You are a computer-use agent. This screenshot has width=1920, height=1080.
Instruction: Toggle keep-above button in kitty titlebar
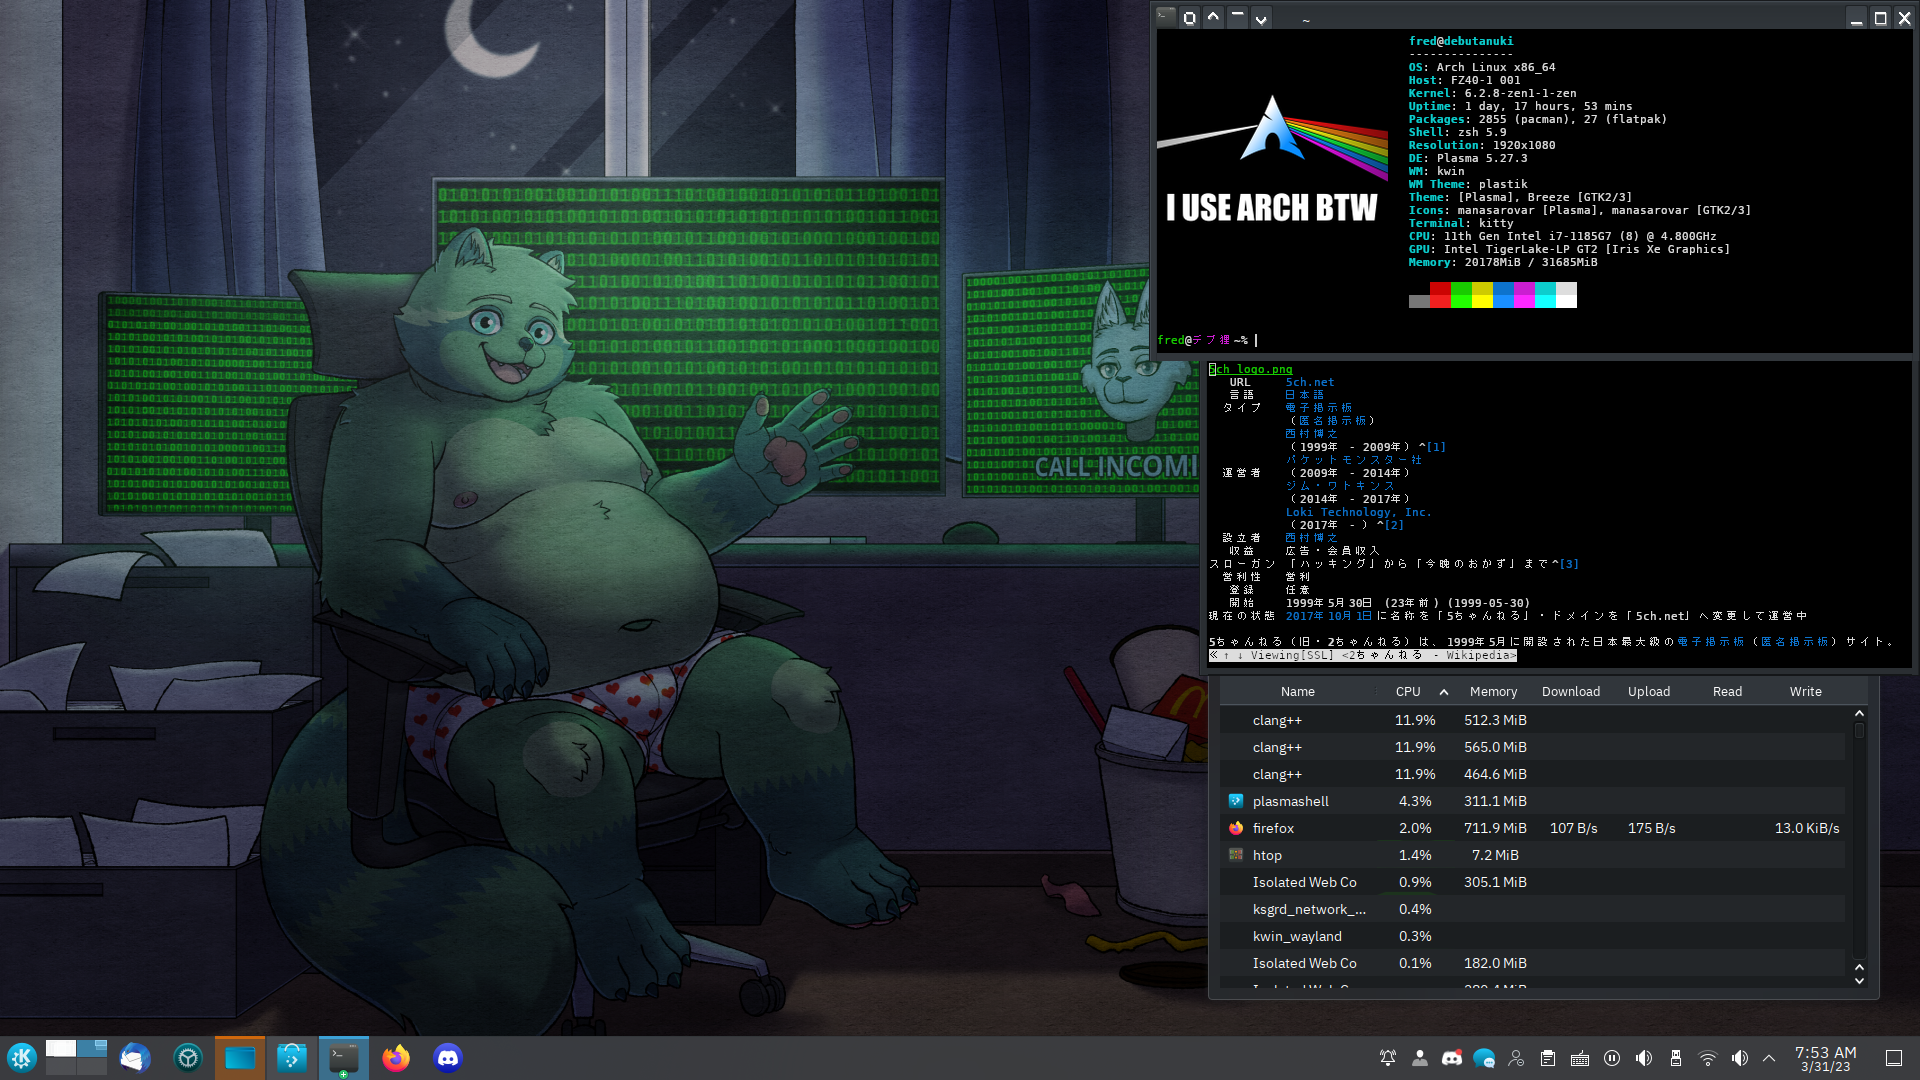(x=1213, y=17)
